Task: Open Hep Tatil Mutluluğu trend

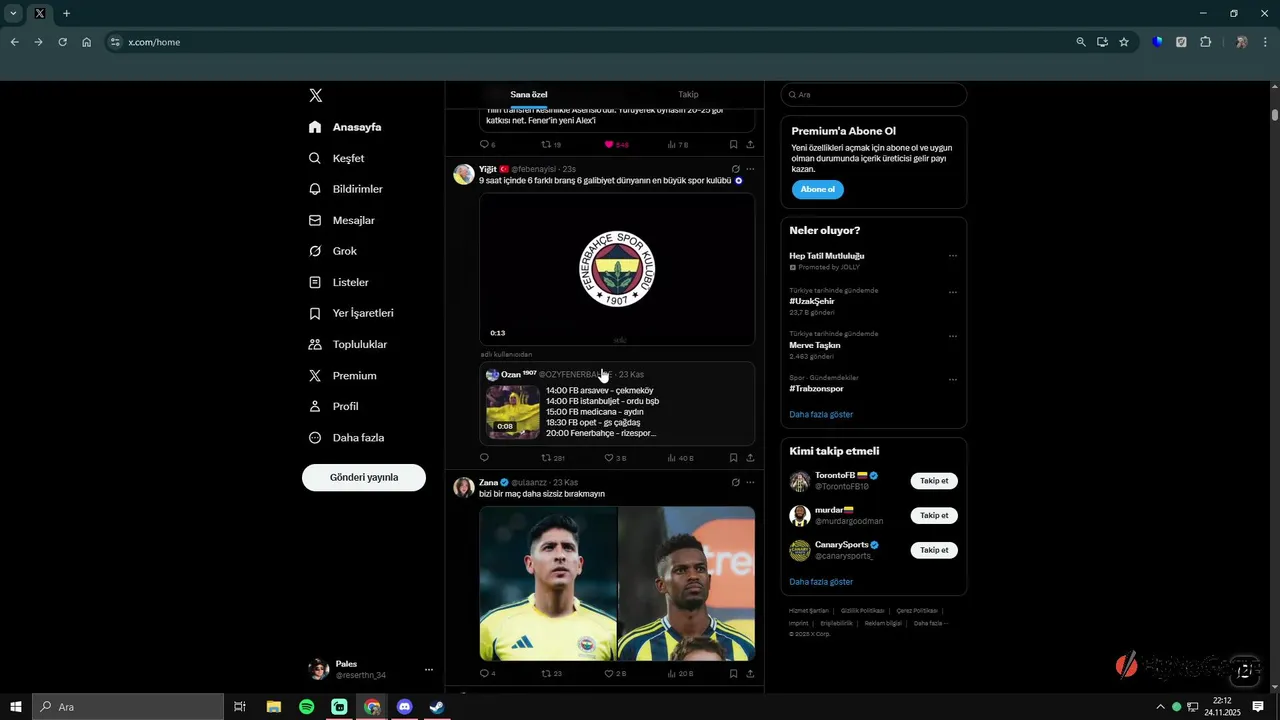Action: [826, 256]
